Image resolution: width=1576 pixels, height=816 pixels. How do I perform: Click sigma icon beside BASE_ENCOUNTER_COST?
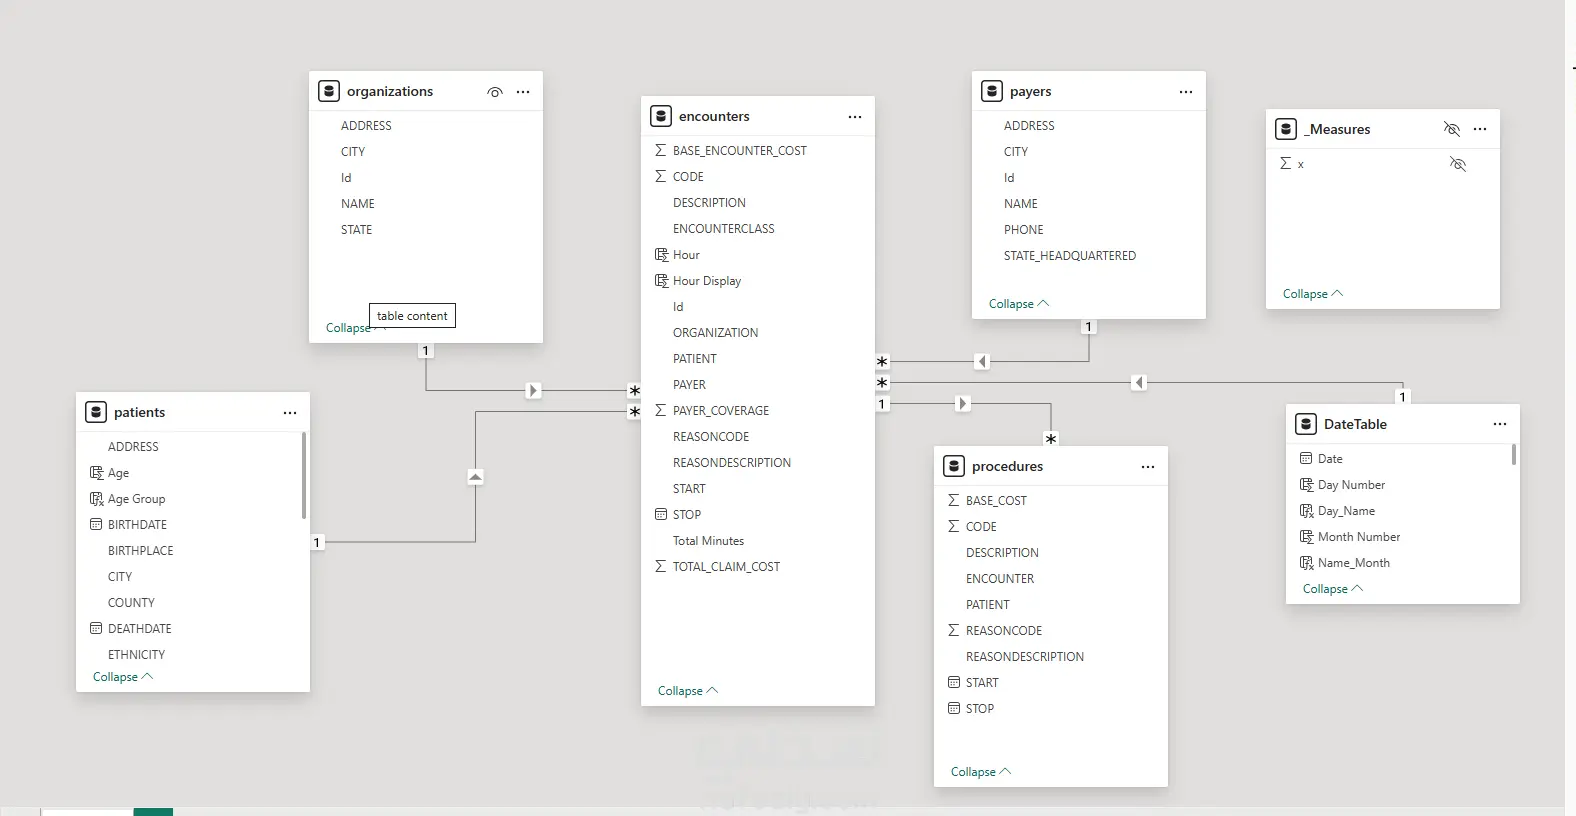(x=660, y=150)
